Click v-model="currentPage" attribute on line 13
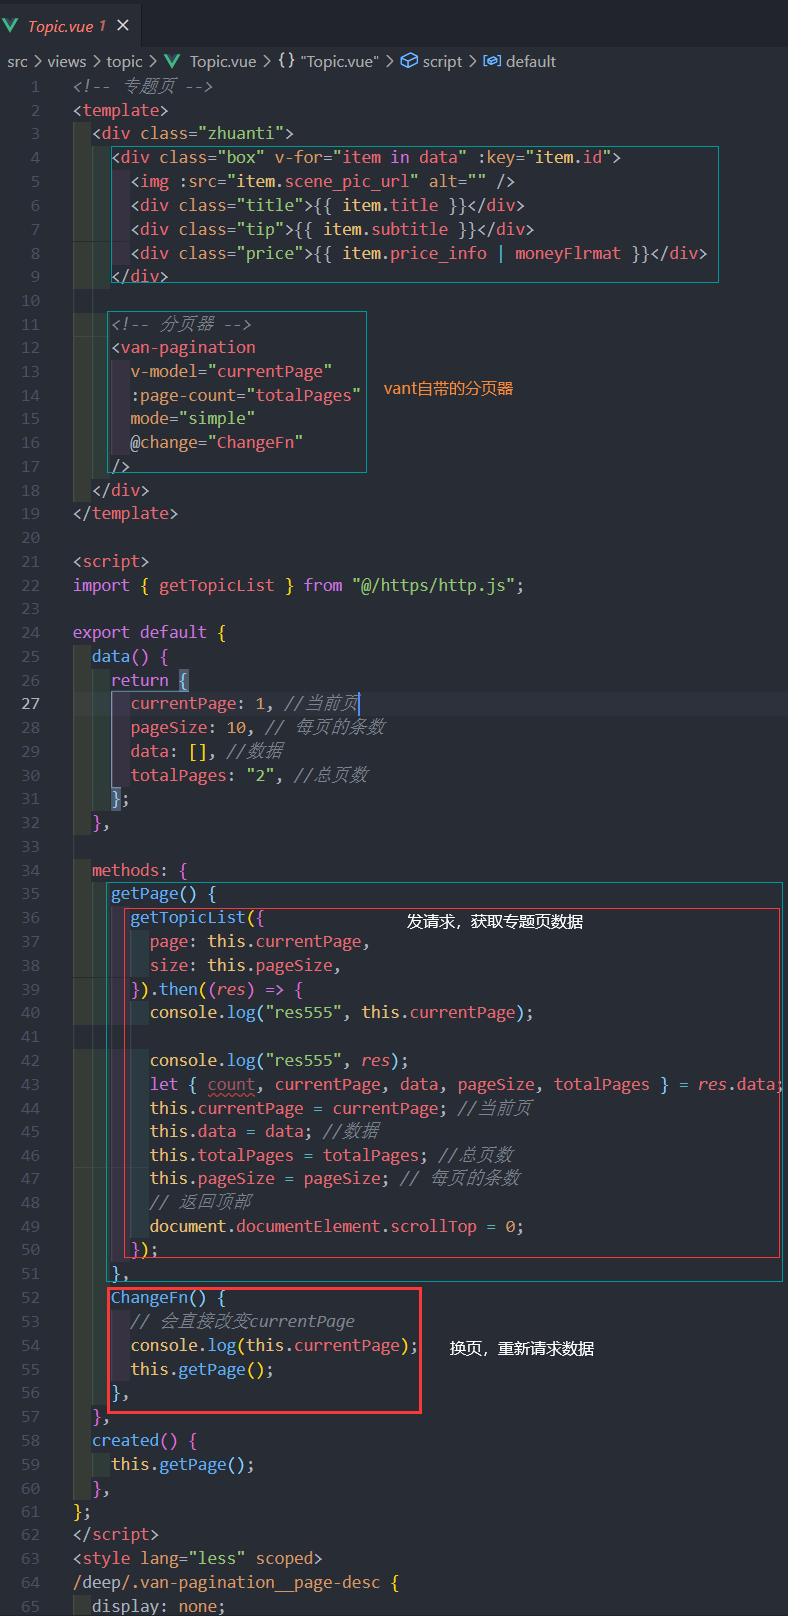This screenshot has width=788, height=1616. pos(231,372)
